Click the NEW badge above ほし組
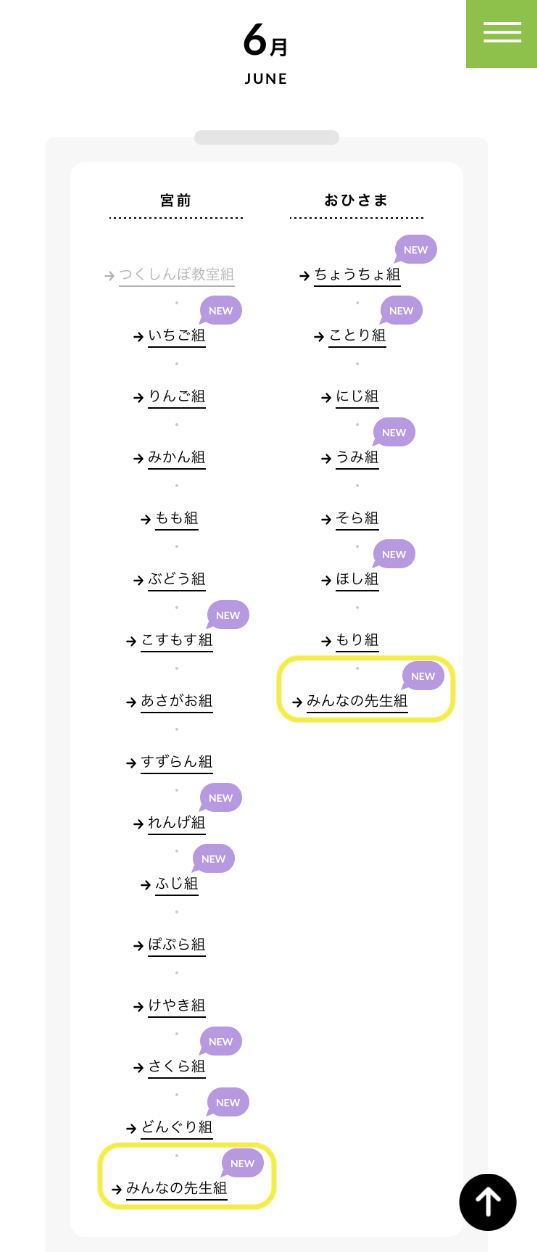This screenshot has width=537, height=1252. tap(393, 555)
